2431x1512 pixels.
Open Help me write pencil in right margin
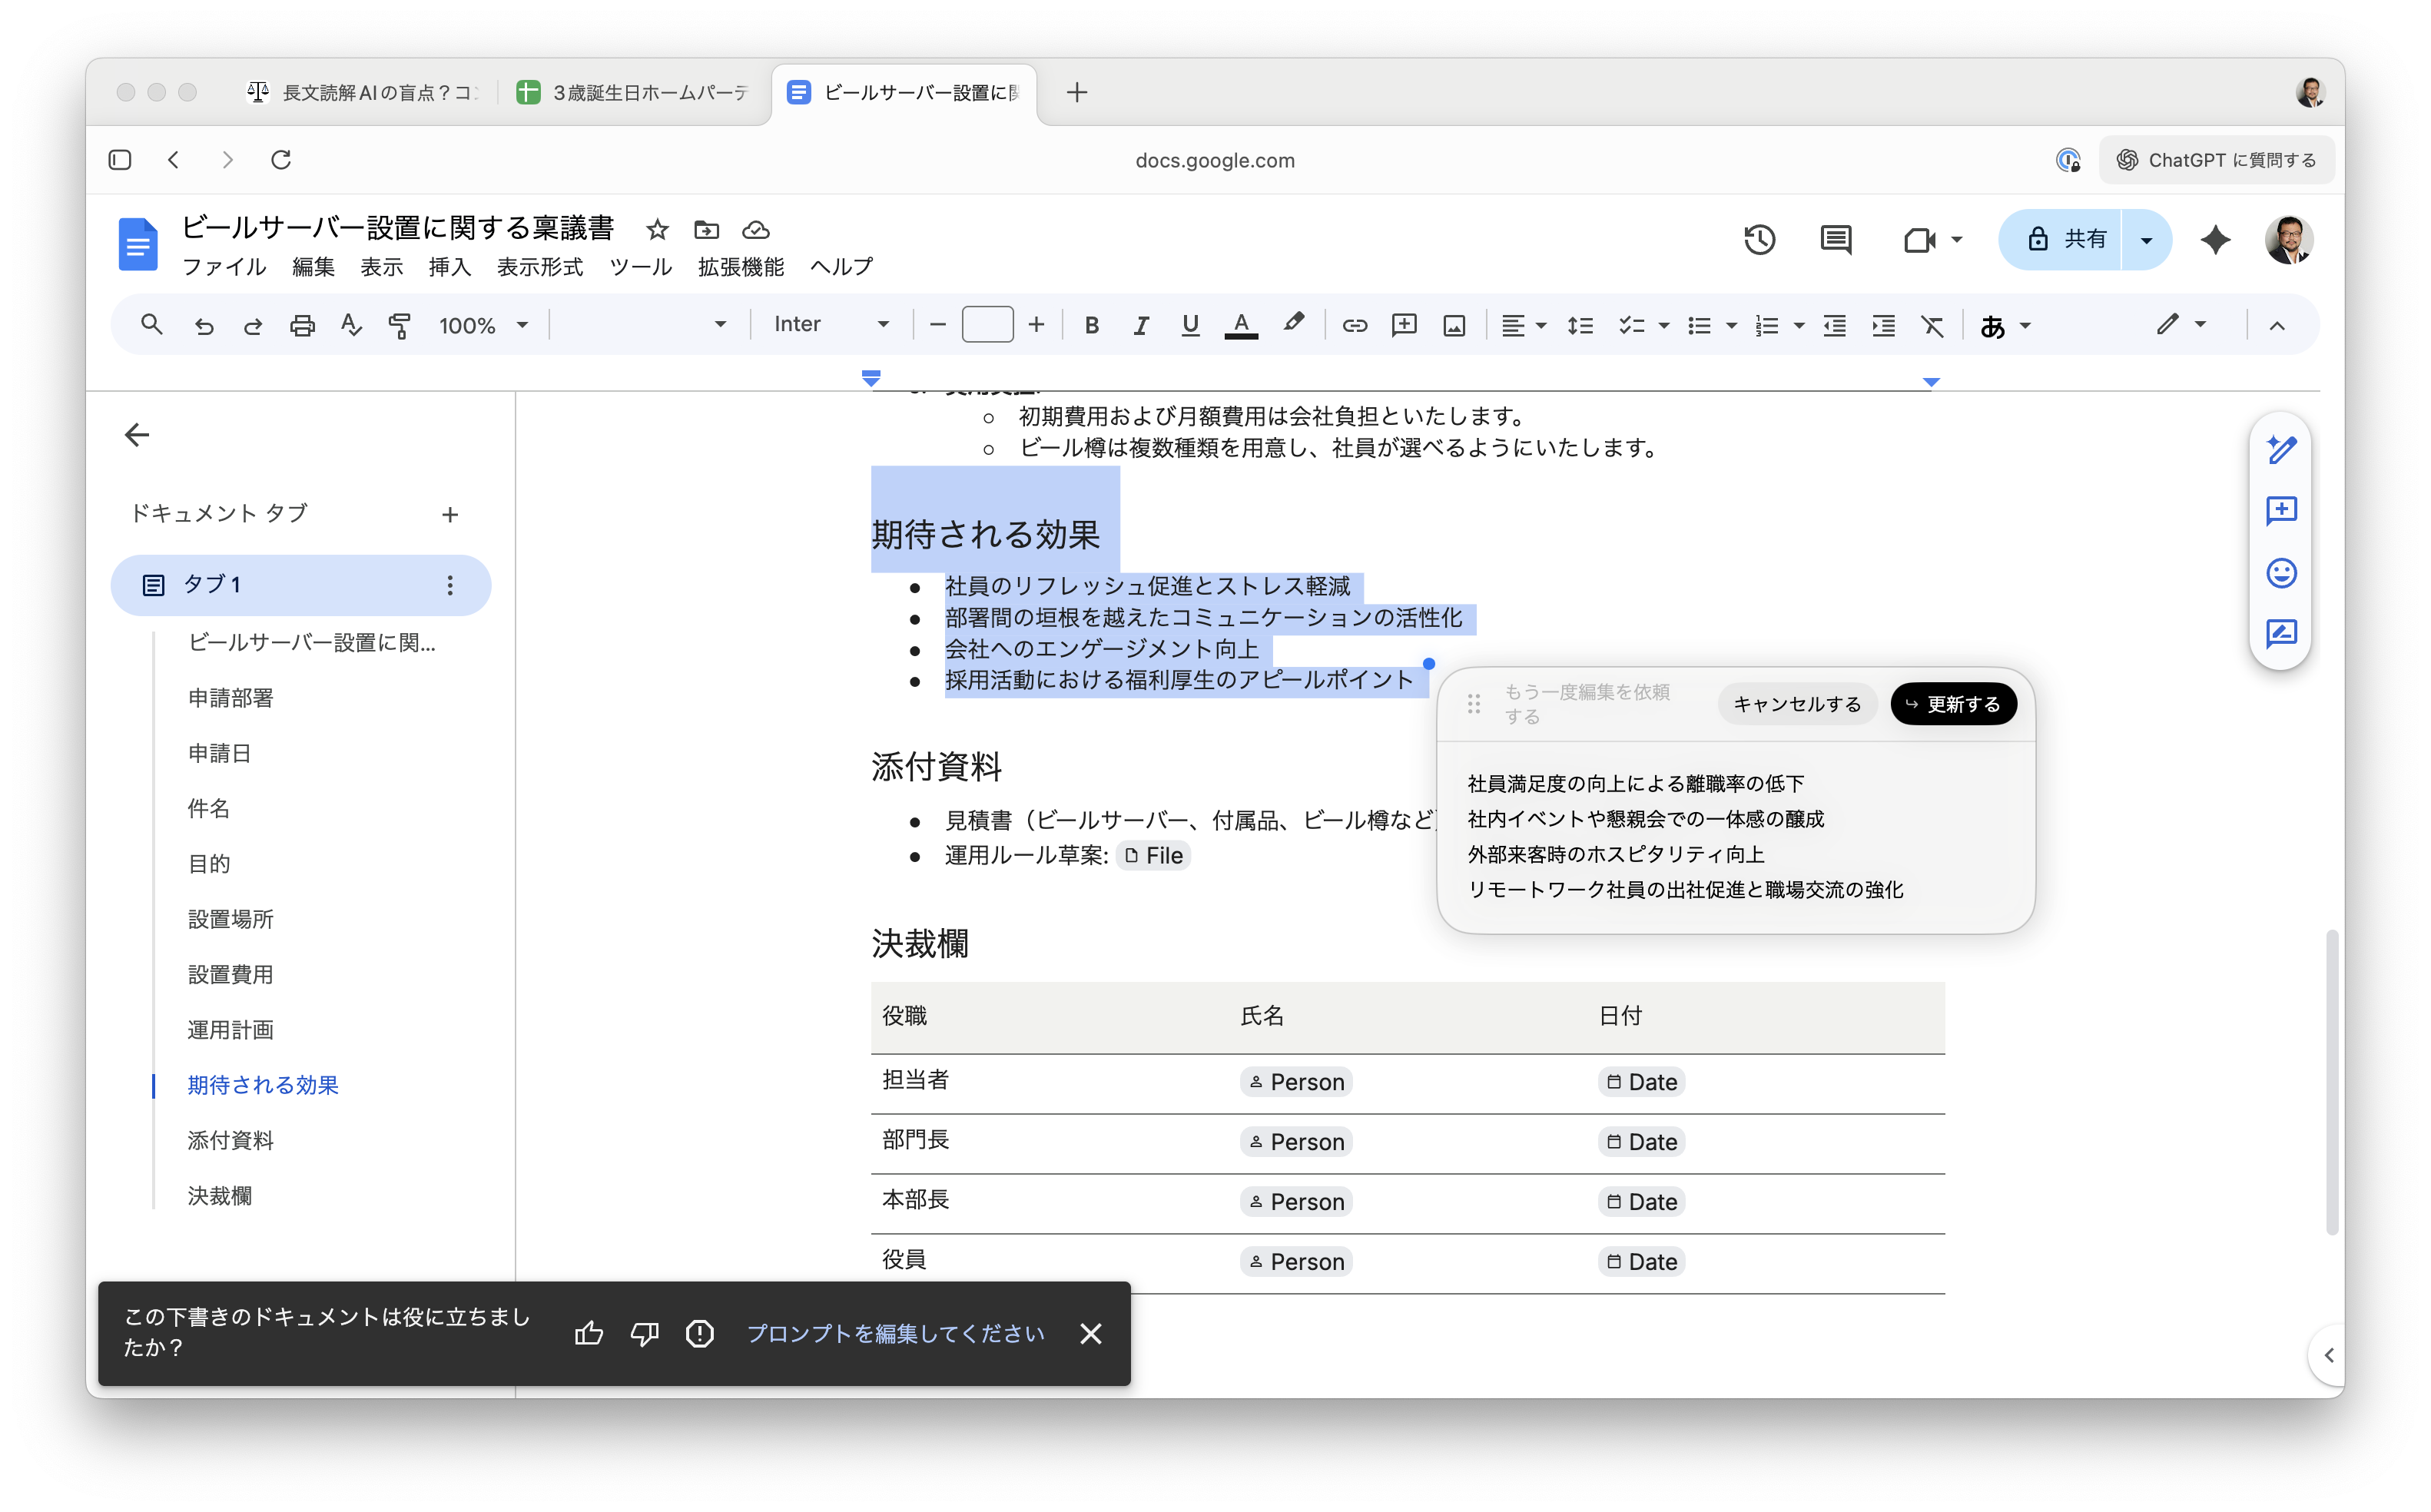[2281, 449]
